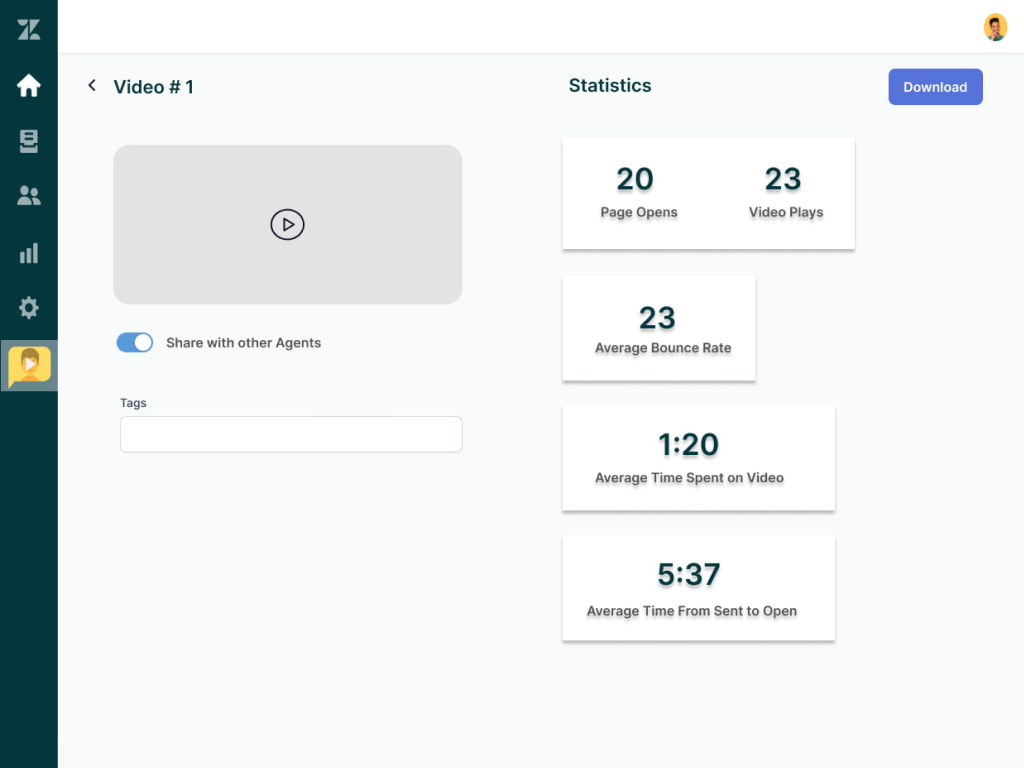Select the Average Bounce Rate card
Screen dimensions: 1024x768
(659, 329)
